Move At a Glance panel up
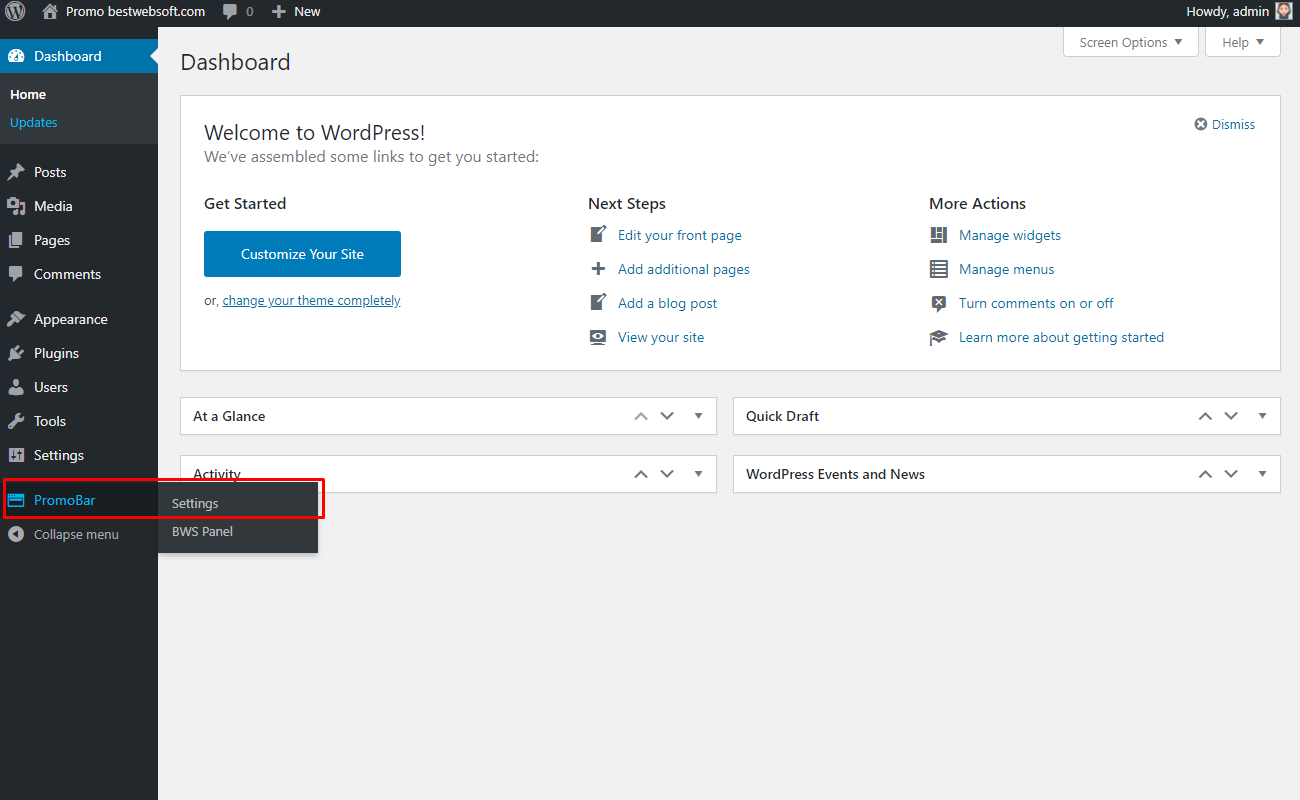Image resolution: width=1300 pixels, height=800 pixels. [641, 416]
